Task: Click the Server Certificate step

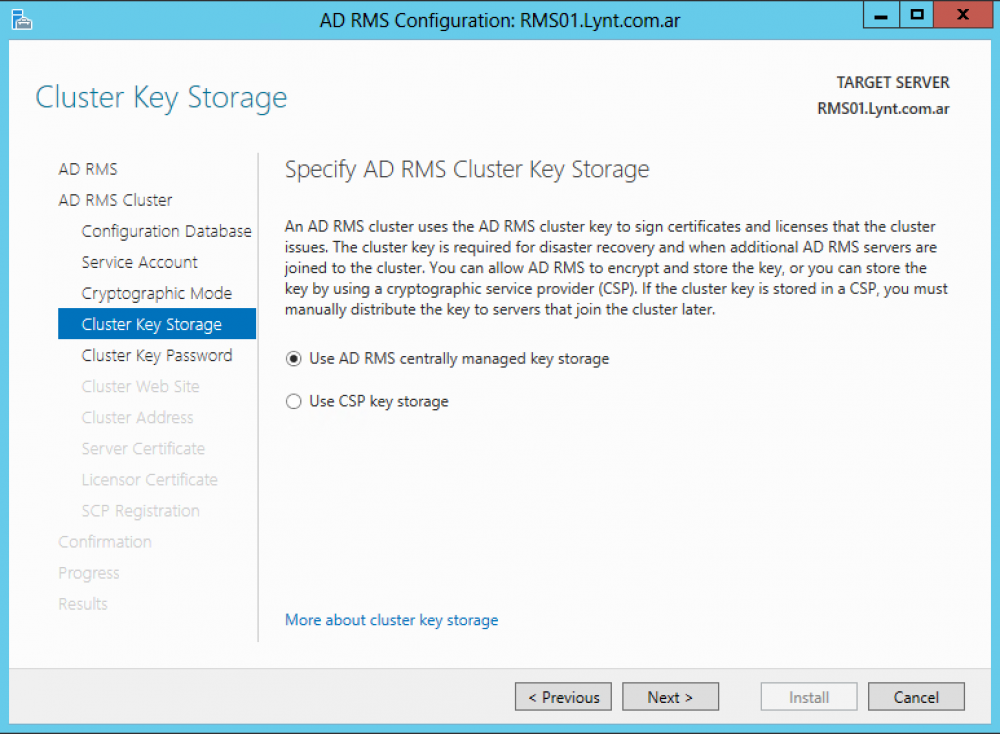Action: pyautogui.click(x=143, y=448)
